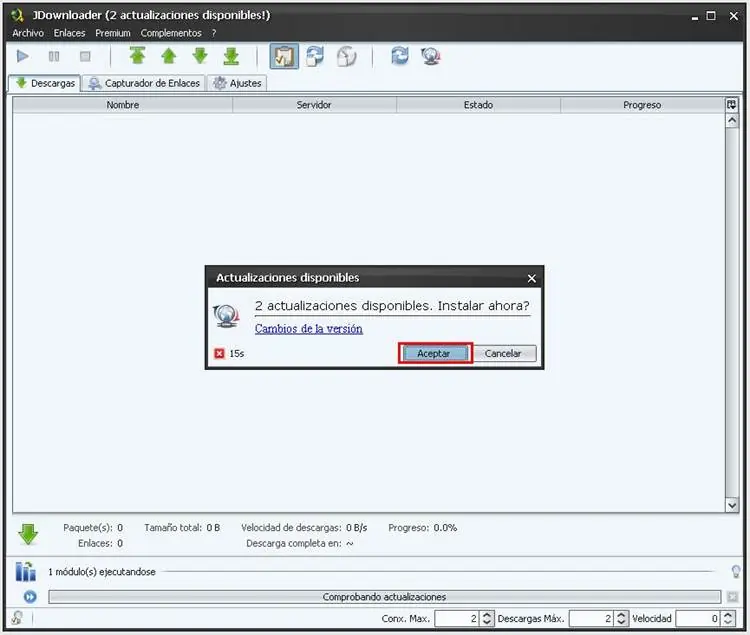Stop all downloads with stop icon

click(x=85, y=56)
